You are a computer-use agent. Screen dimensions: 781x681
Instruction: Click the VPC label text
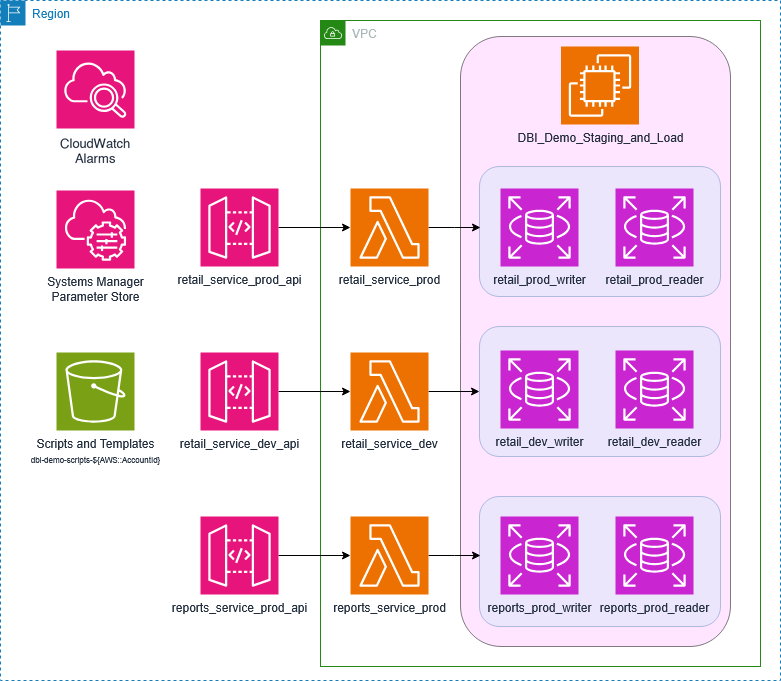364,34
